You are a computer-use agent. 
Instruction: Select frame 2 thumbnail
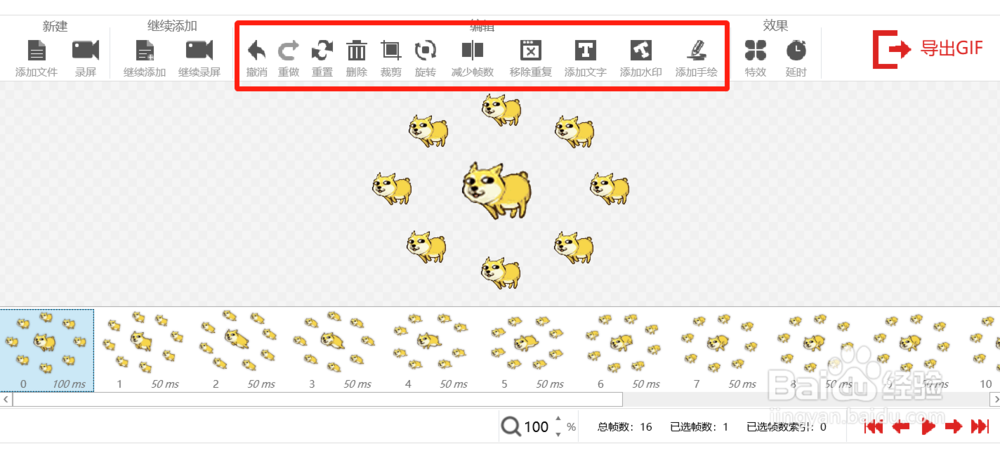click(x=240, y=350)
